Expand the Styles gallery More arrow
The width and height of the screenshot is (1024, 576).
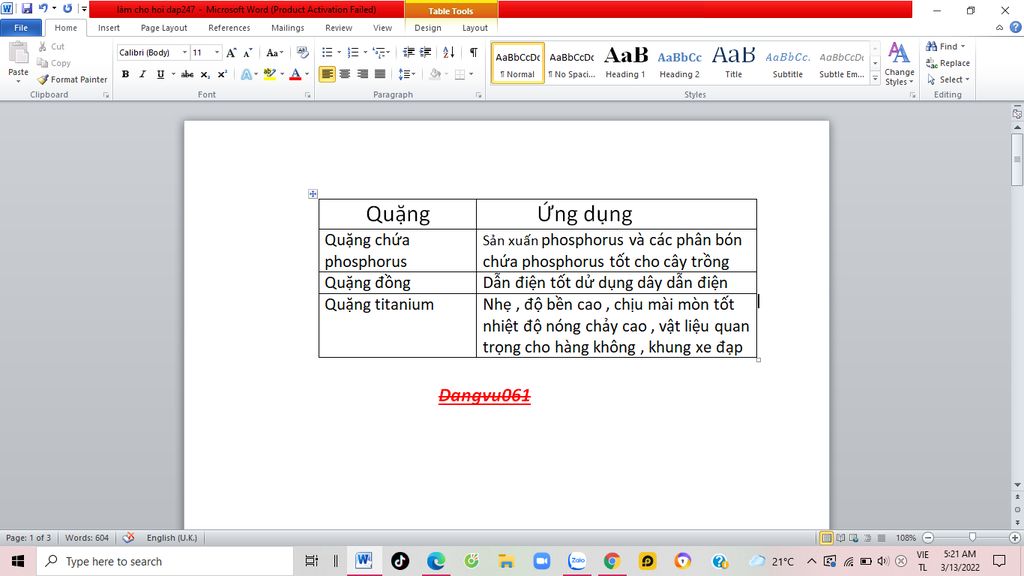pyautogui.click(x=876, y=78)
